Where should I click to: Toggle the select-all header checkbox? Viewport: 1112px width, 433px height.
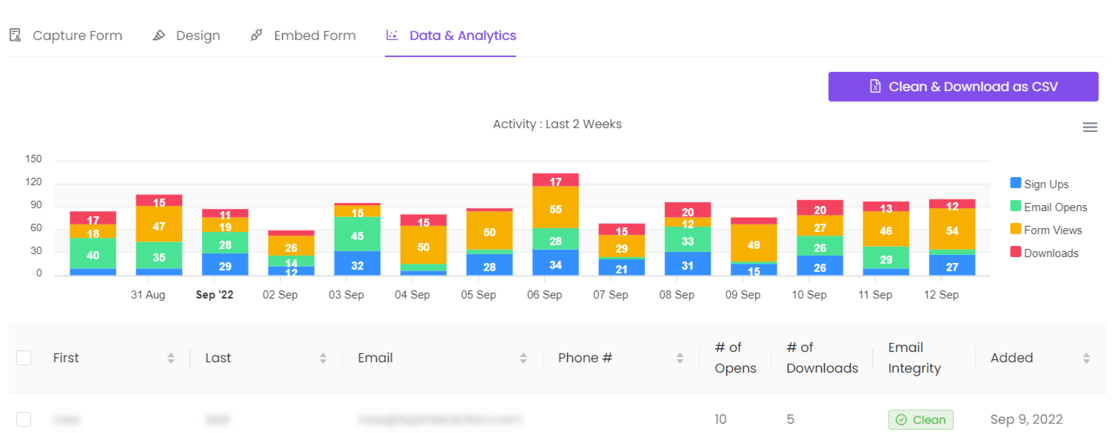[x=24, y=358]
